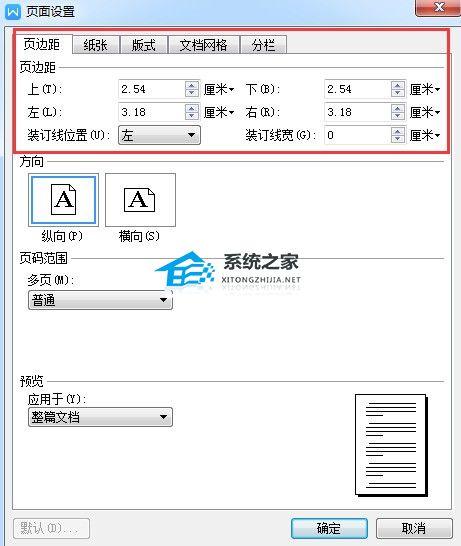Decrease the 下(B) margin with down arrow
The image size is (461, 546).
click(x=398, y=93)
